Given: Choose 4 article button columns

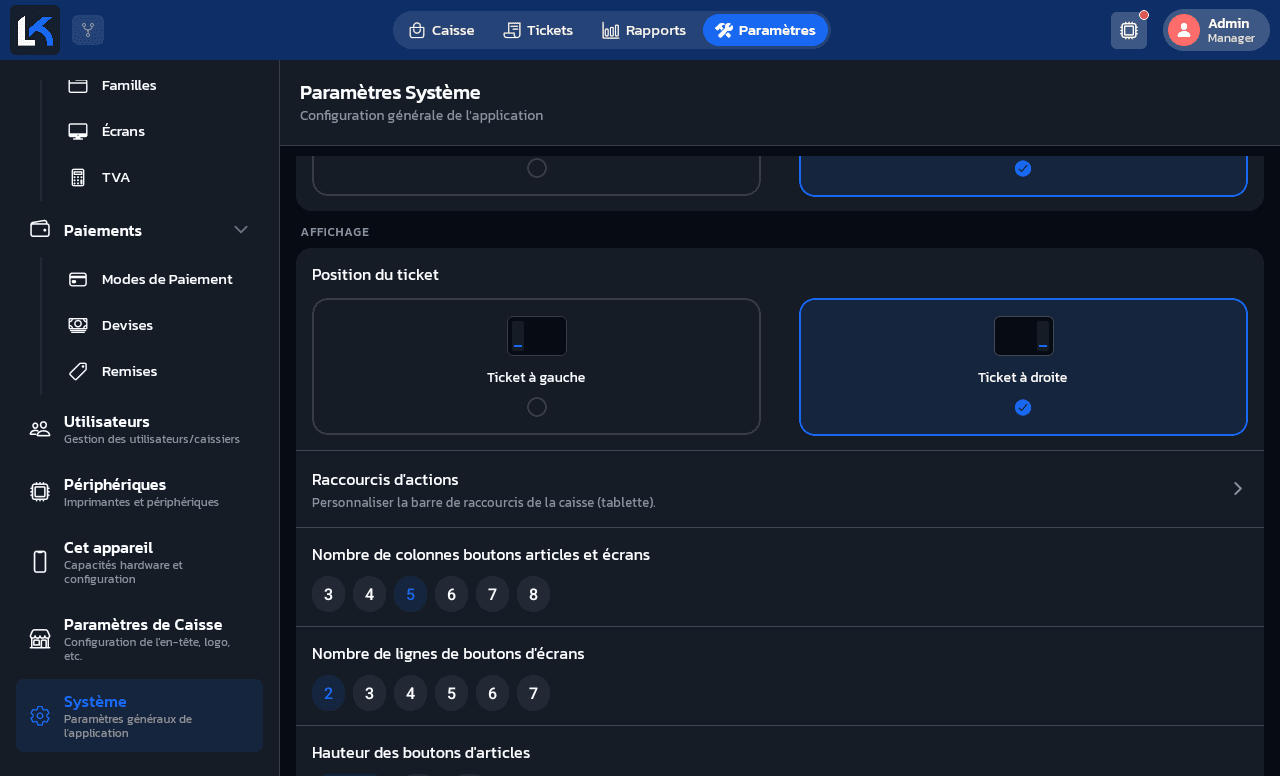Looking at the screenshot, I should (369, 594).
